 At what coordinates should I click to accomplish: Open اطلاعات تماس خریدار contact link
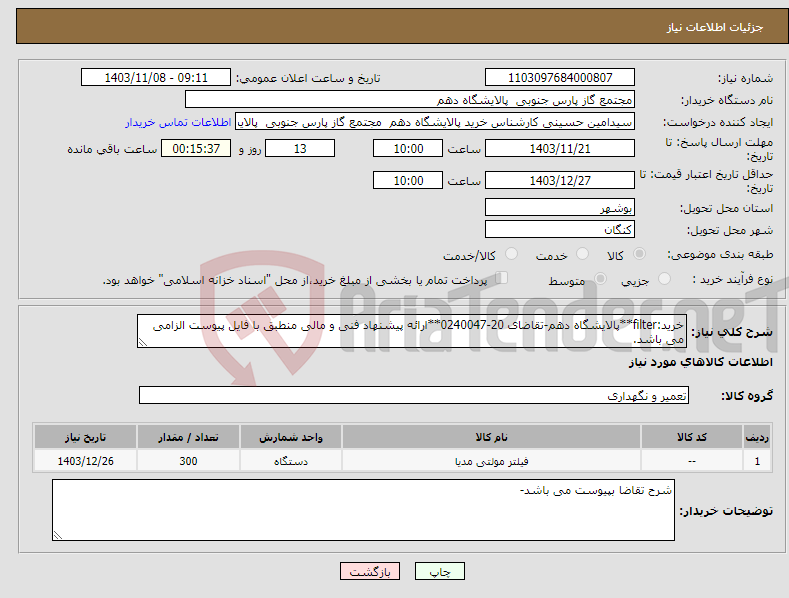[x=178, y=122]
